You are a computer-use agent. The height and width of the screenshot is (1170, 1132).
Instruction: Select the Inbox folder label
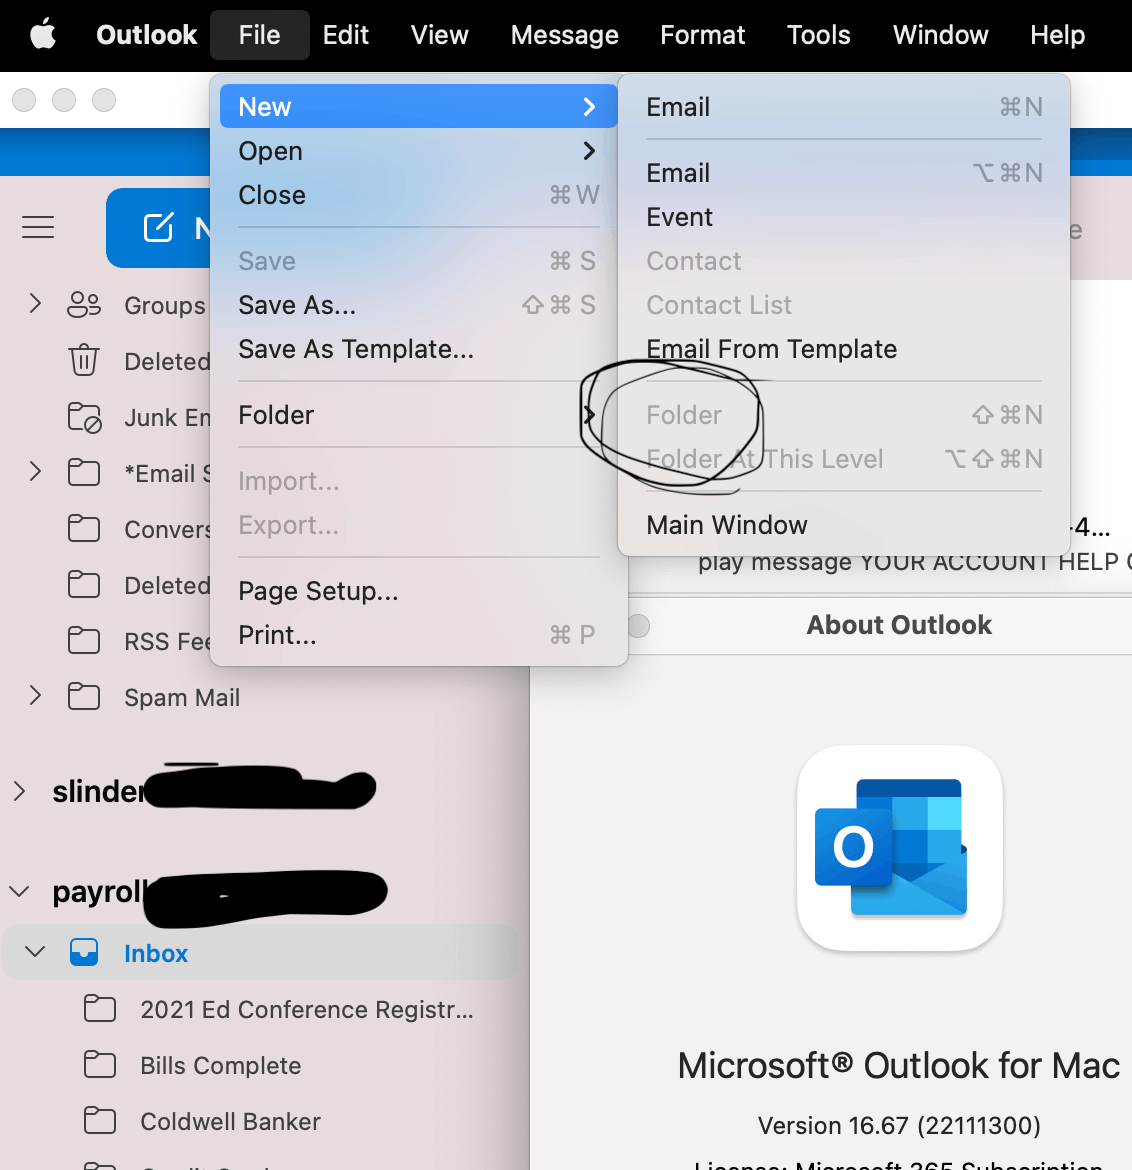(x=156, y=954)
